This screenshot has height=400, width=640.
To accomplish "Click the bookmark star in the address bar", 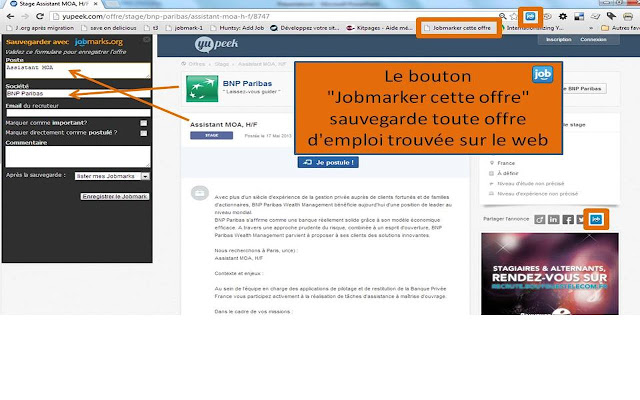I will pyautogui.click(x=514, y=16).
